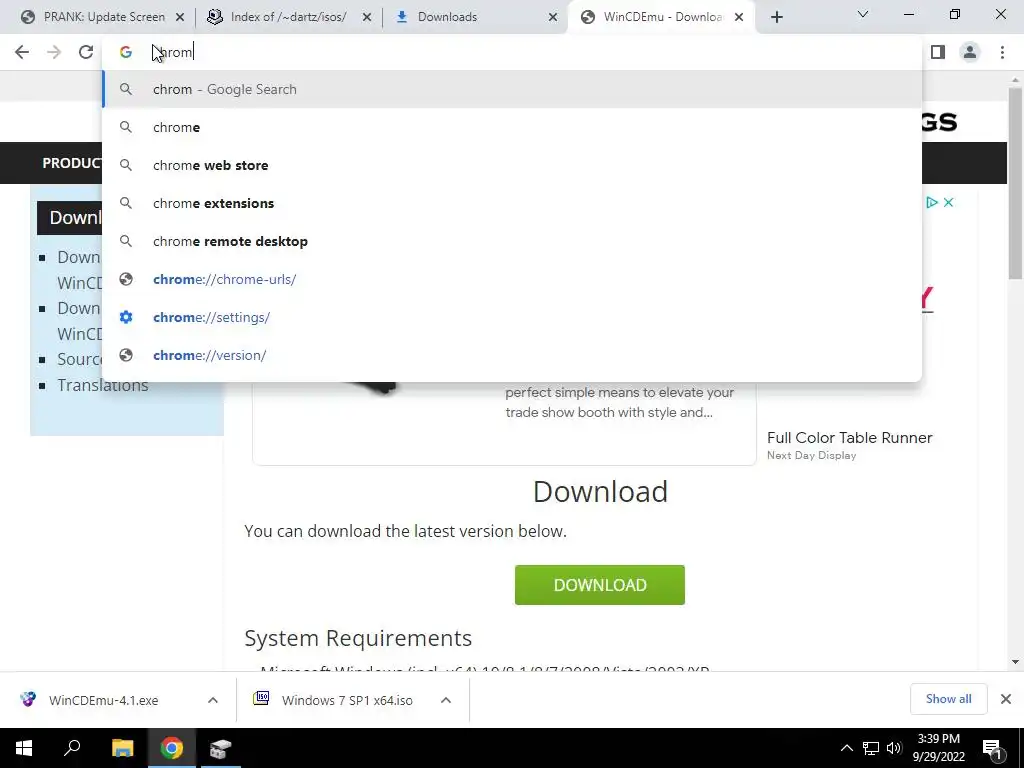Toggle the side panel icon
This screenshot has height=768, width=1024.
click(938, 52)
